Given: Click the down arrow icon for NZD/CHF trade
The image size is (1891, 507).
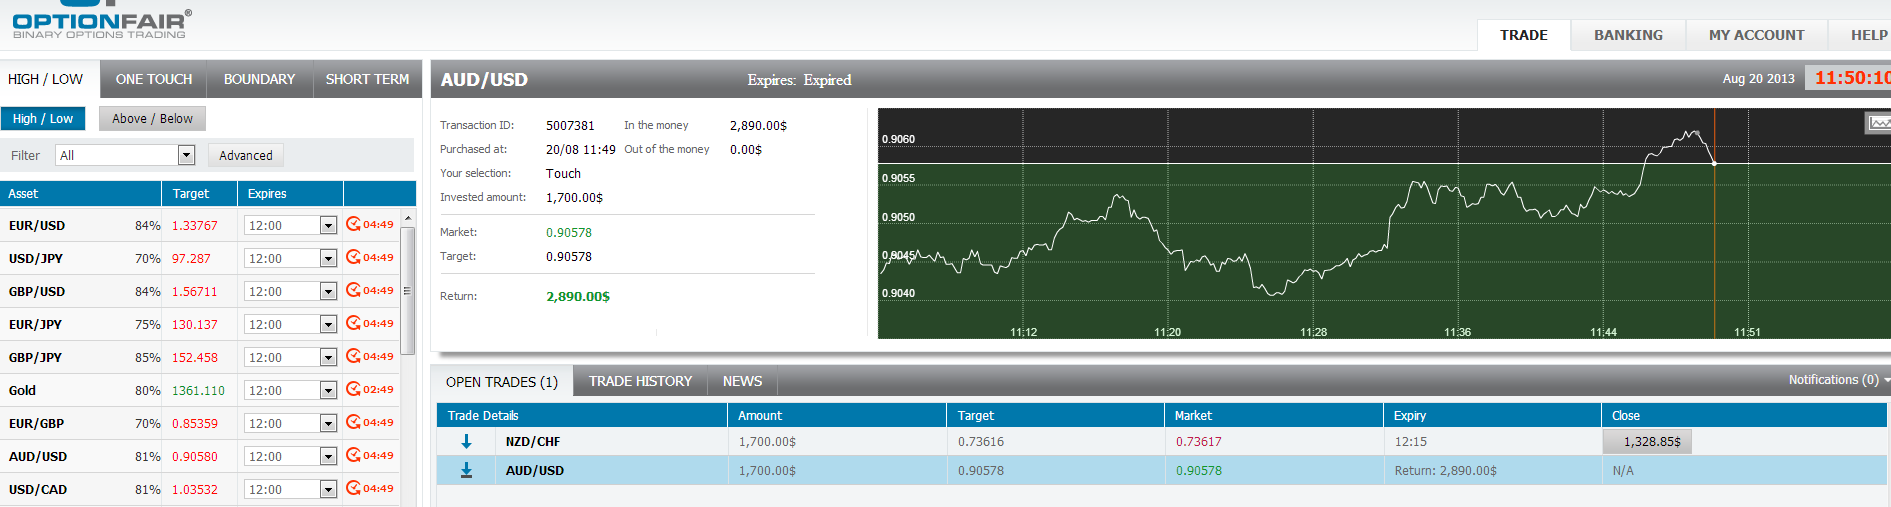Looking at the screenshot, I should coord(466,441).
